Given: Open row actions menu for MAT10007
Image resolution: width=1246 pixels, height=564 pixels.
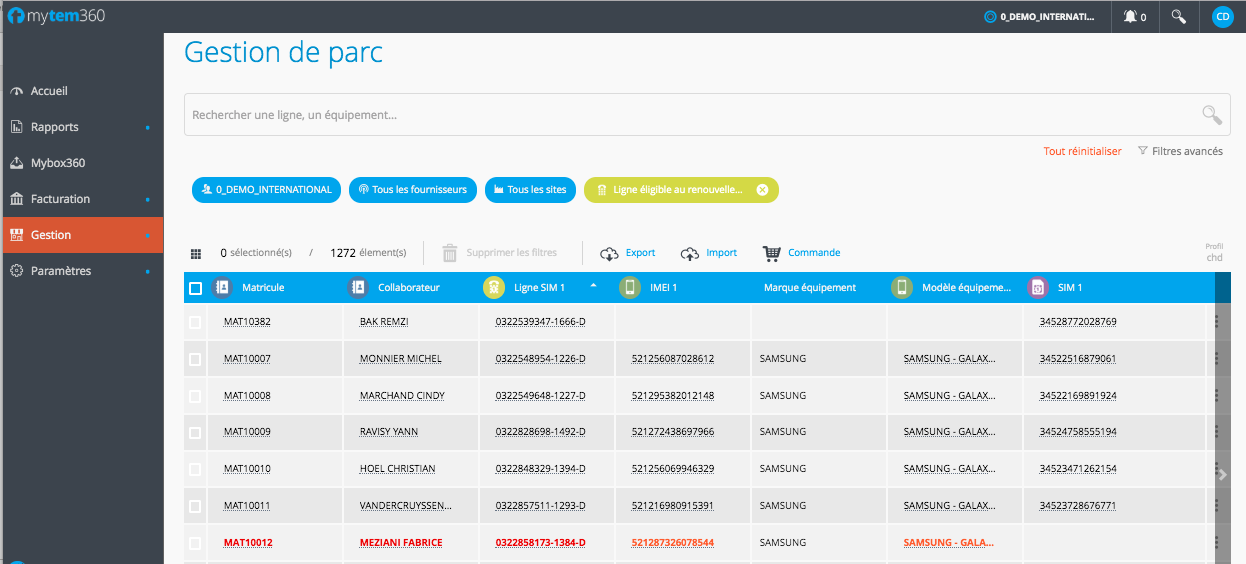Looking at the screenshot, I should coord(1217,358).
